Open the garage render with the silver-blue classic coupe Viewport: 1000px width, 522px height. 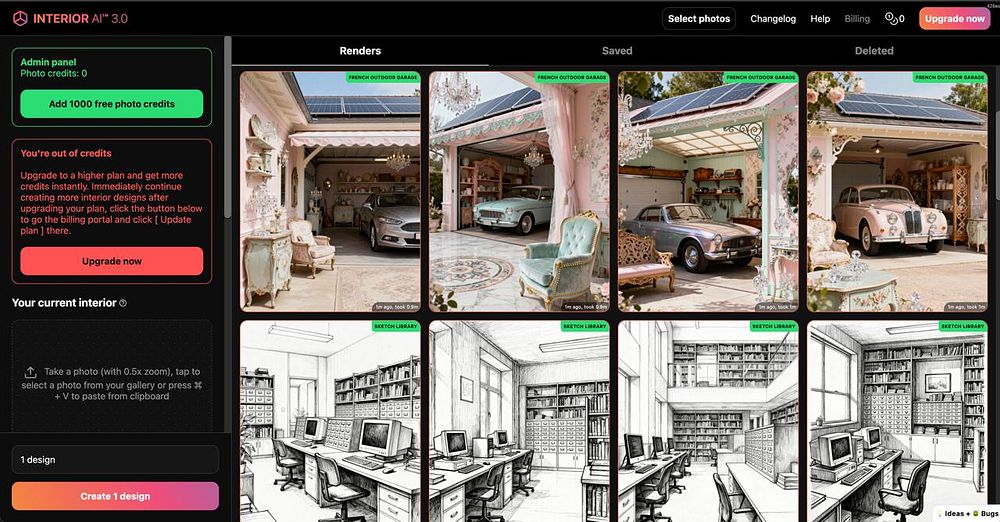(x=708, y=191)
